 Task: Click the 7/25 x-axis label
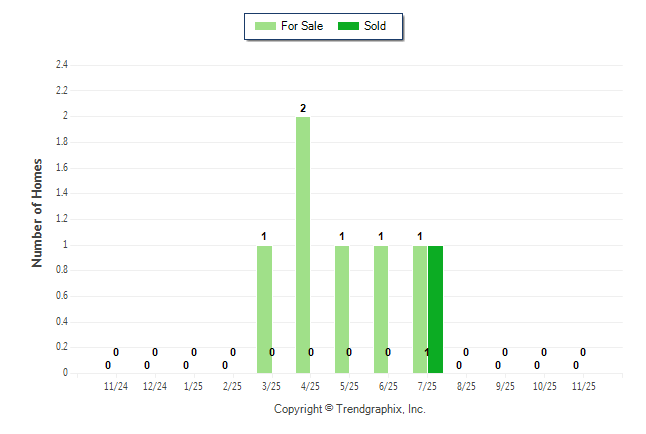tap(428, 385)
